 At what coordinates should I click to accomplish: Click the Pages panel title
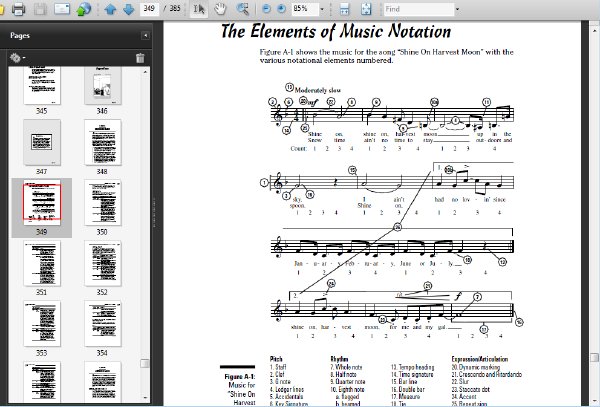[20, 35]
